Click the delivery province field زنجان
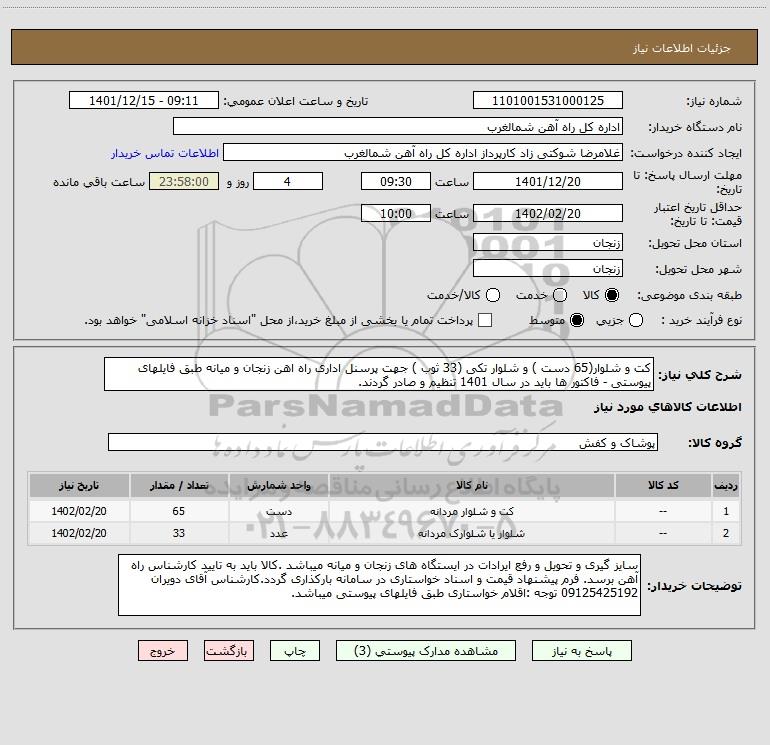 pyautogui.click(x=548, y=243)
